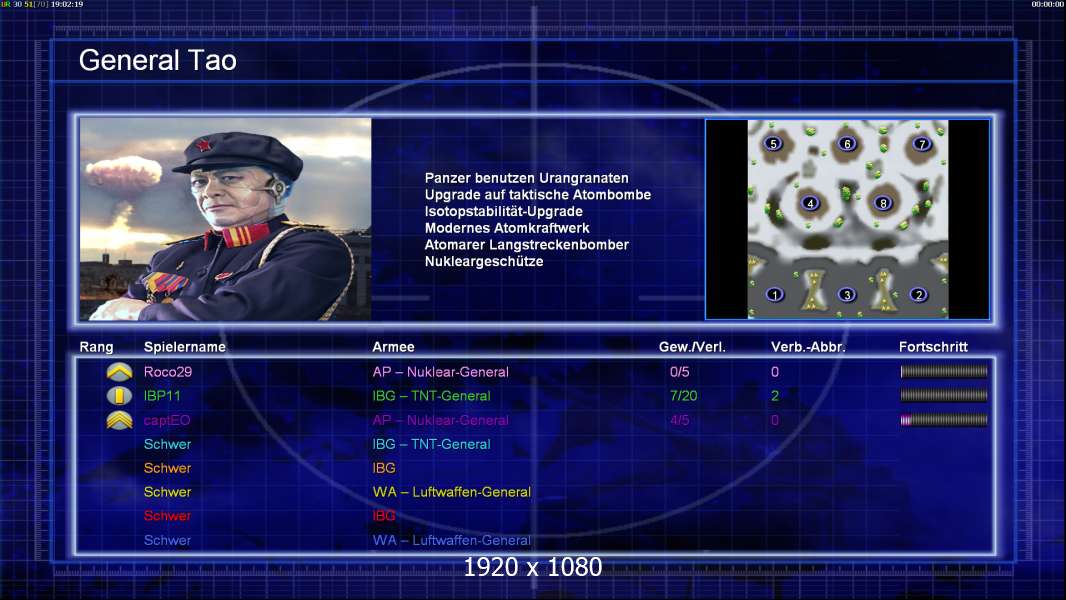The width and height of the screenshot is (1066, 600).
Task: Select start position 8 on the map
Action: (x=882, y=202)
